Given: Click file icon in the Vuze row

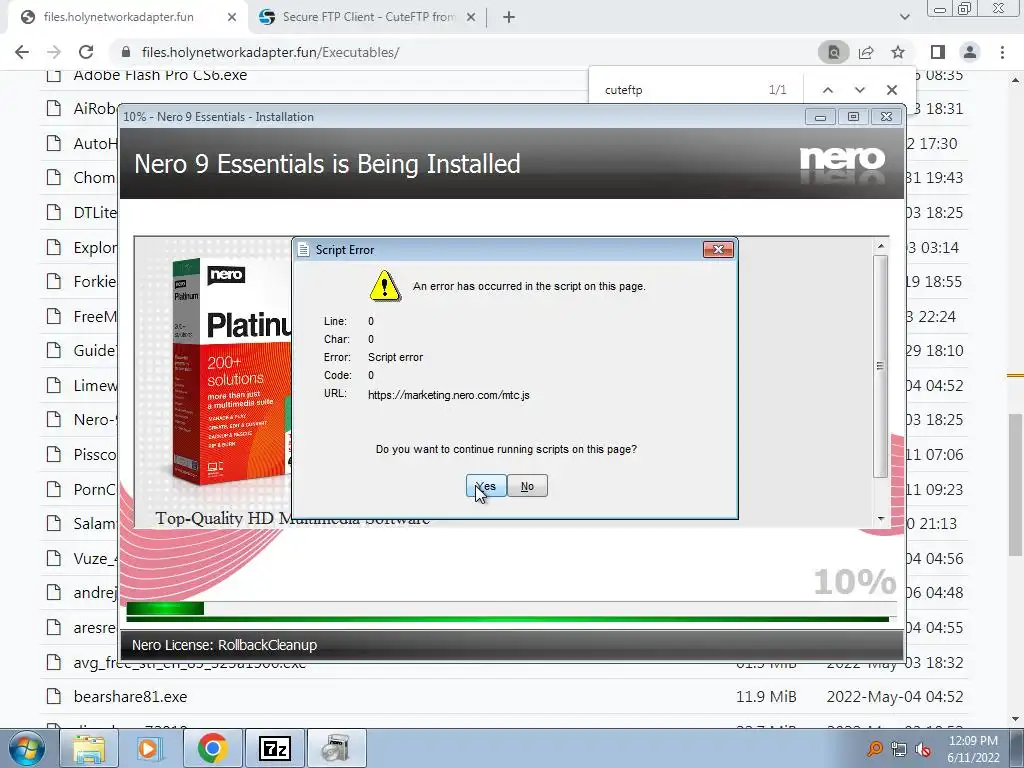Looking at the screenshot, I should pyautogui.click(x=54, y=558).
